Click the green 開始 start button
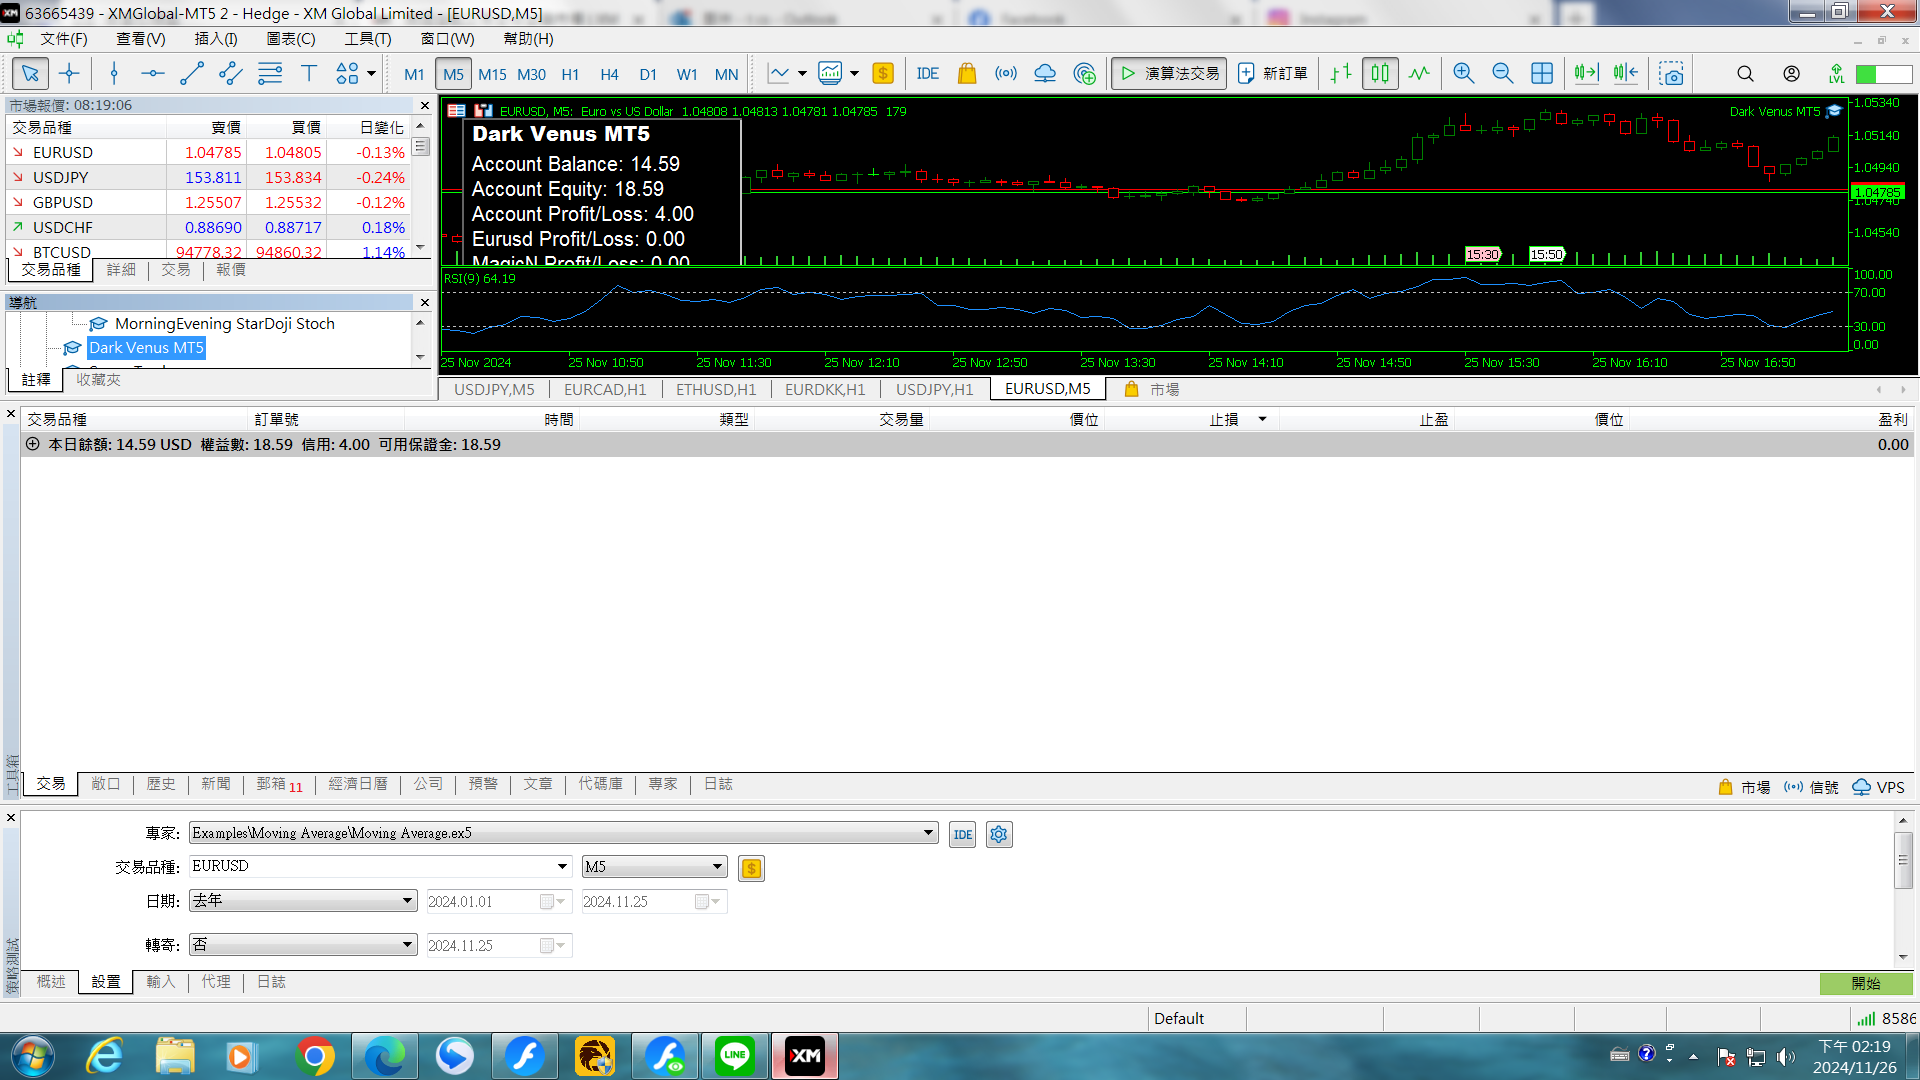The height and width of the screenshot is (1080, 1920). [1866, 983]
